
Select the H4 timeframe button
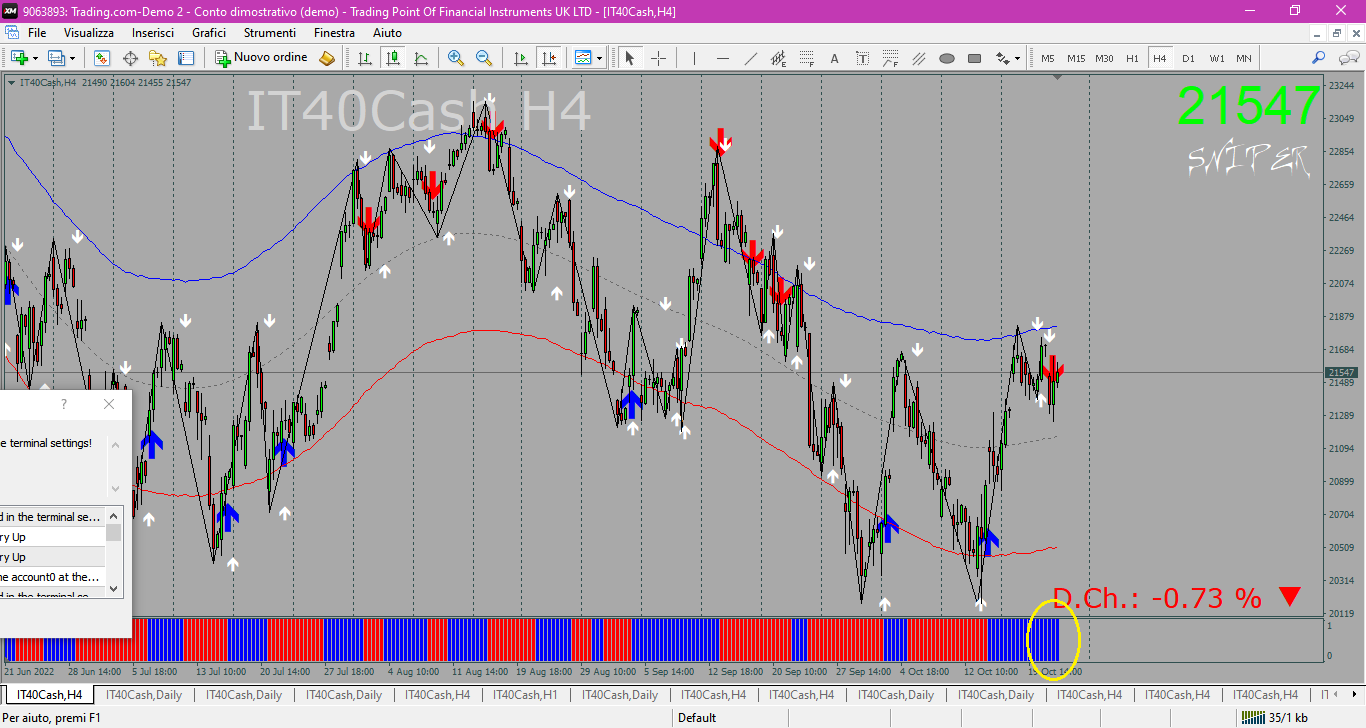(1160, 58)
